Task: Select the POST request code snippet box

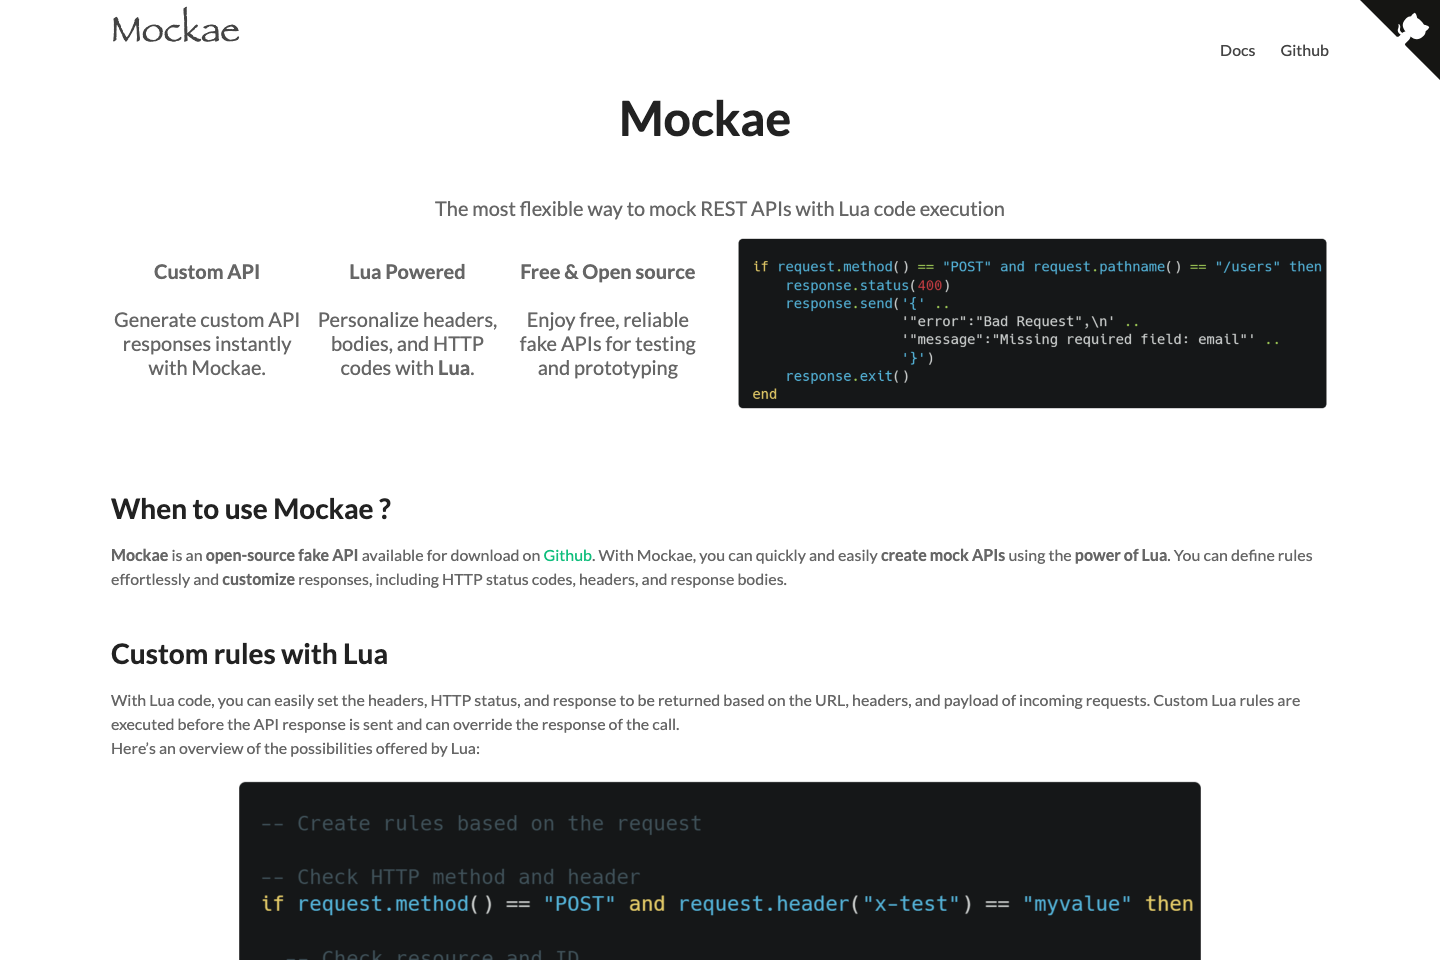Action: pos(1032,323)
